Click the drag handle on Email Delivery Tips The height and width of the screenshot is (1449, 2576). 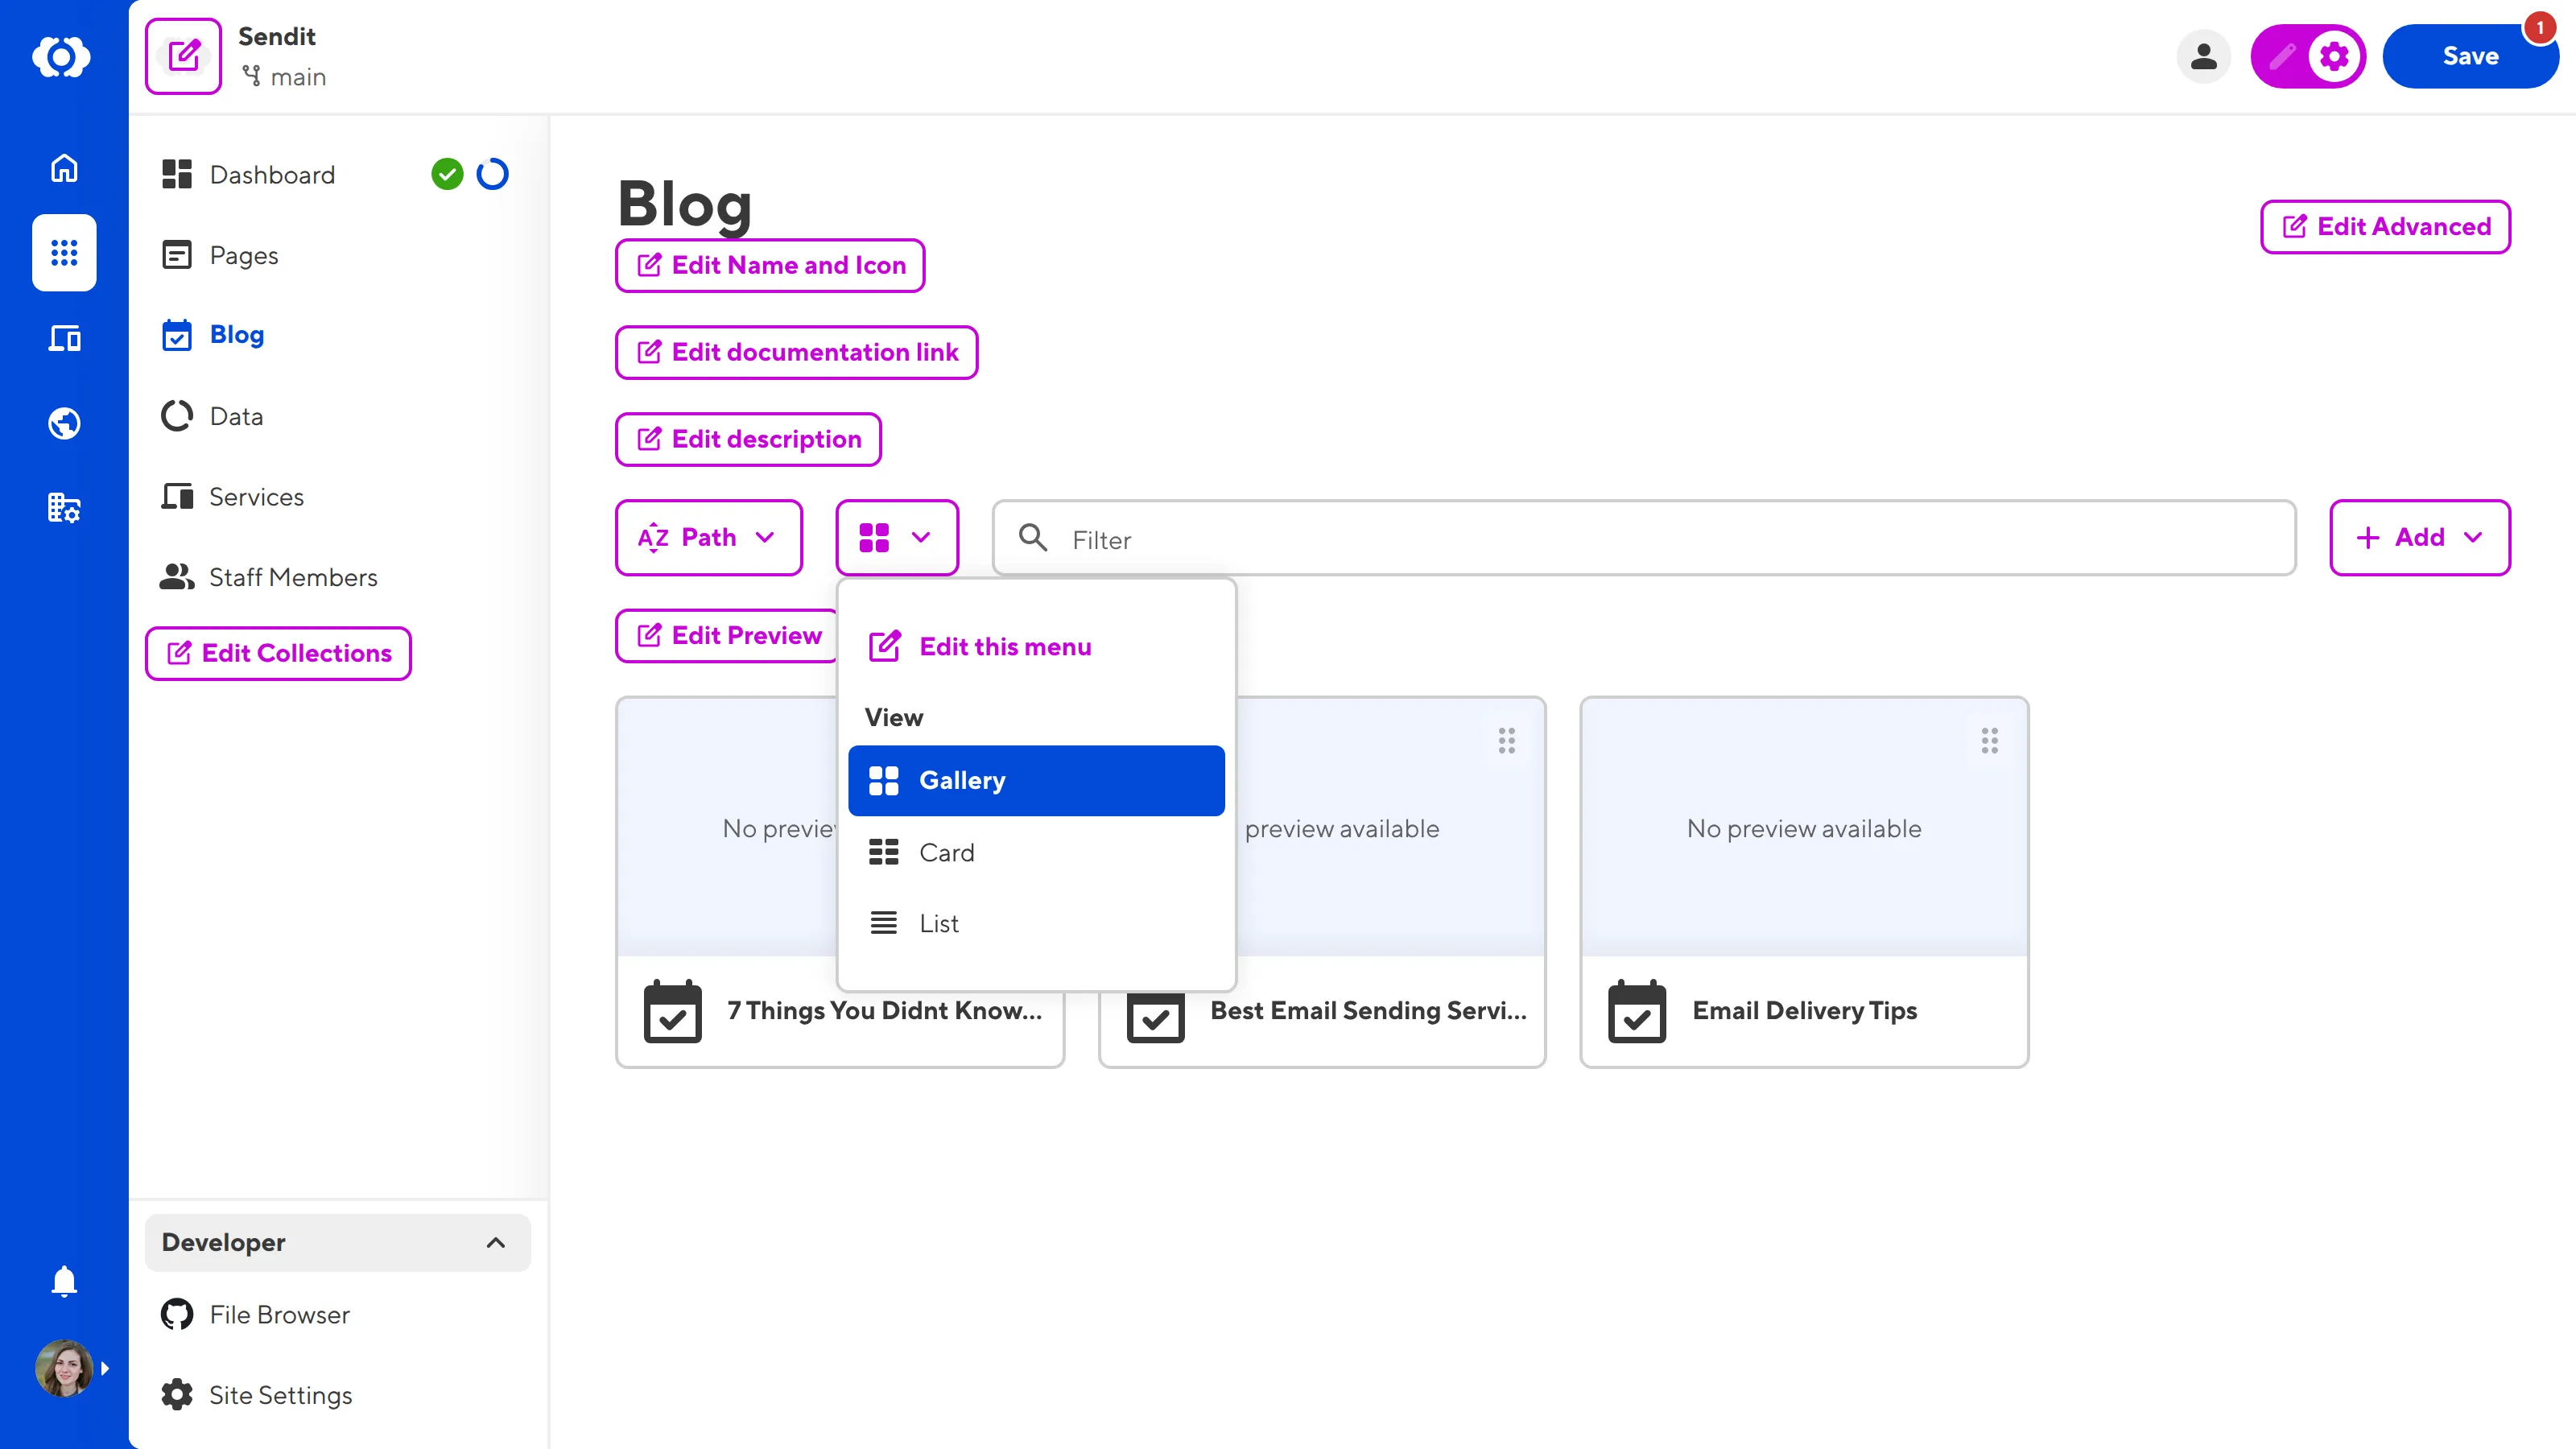1989,740
